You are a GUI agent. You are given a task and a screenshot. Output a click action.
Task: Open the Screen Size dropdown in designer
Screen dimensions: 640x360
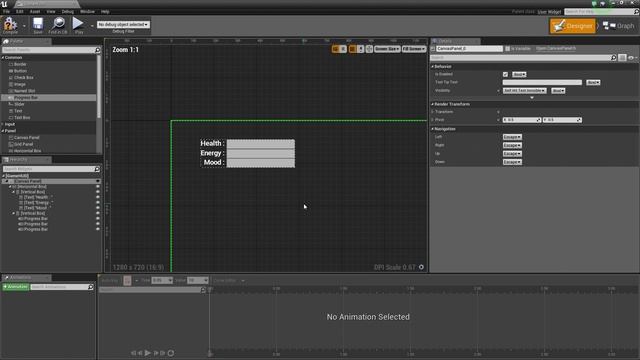[387, 49]
